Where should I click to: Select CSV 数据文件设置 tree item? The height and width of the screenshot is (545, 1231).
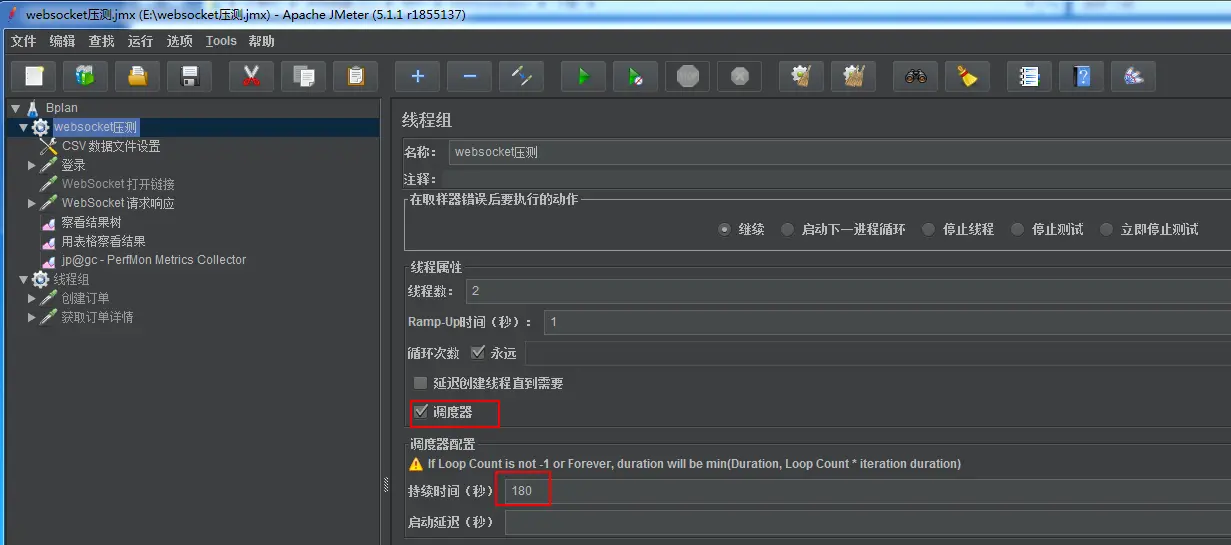click(111, 146)
